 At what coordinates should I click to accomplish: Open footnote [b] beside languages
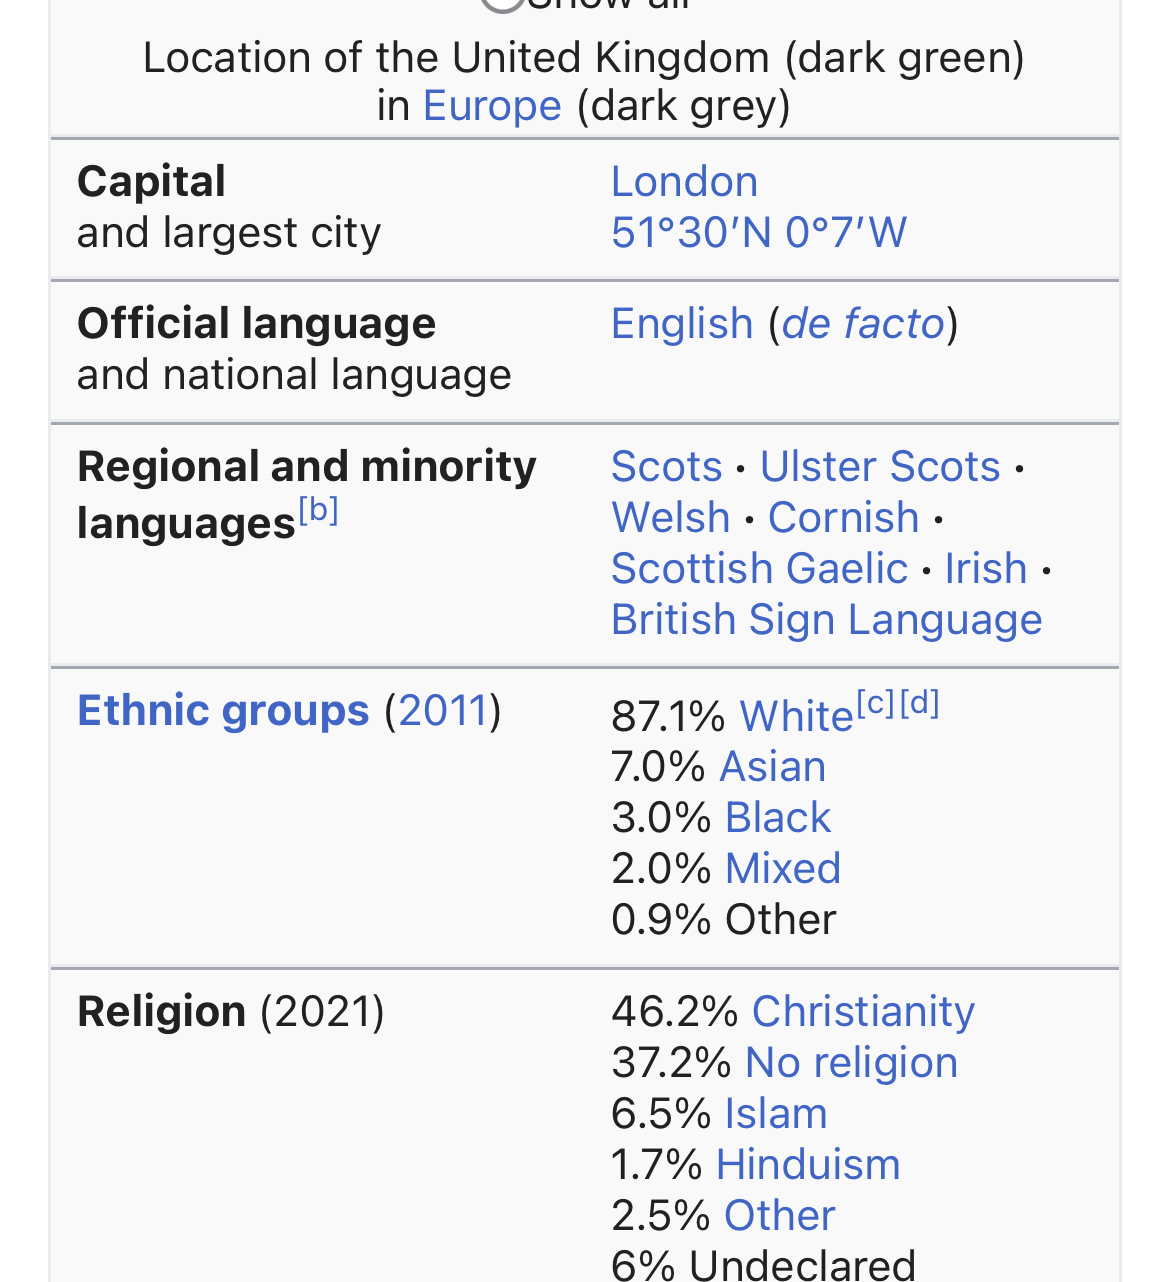pyautogui.click(x=319, y=511)
